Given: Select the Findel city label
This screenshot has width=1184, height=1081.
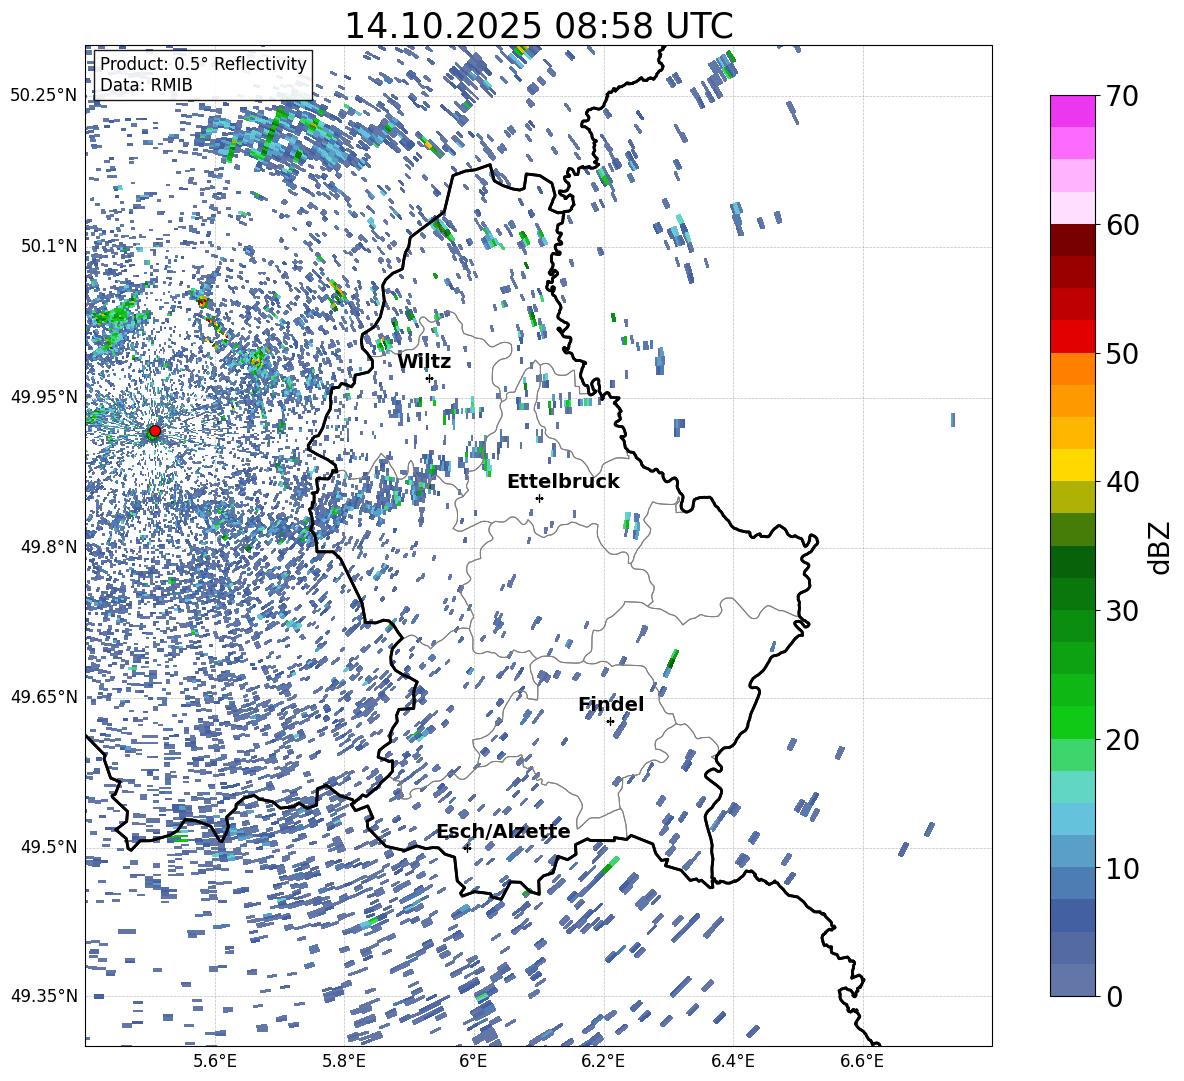Looking at the screenshot, I should (x=611, y=704).
